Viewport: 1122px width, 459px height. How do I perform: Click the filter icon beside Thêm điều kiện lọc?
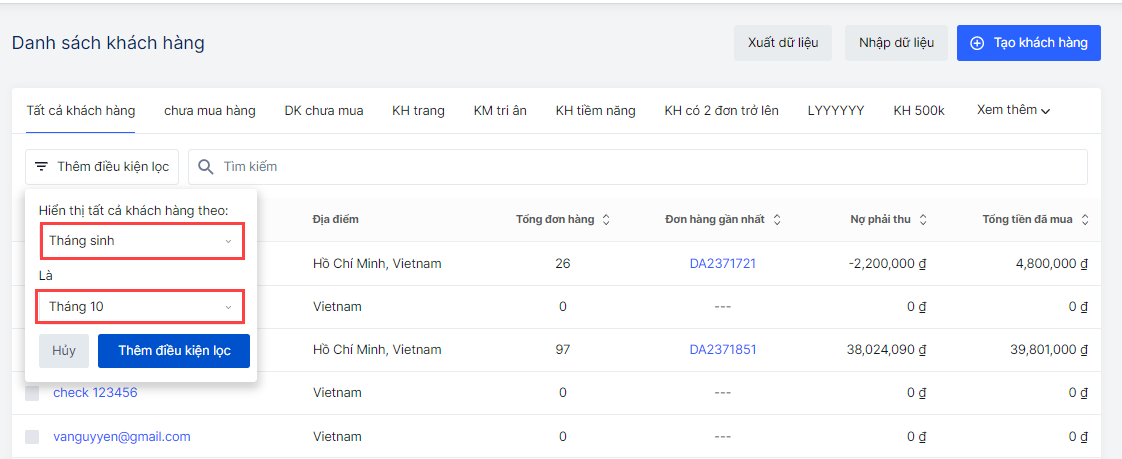coord(41,167)
